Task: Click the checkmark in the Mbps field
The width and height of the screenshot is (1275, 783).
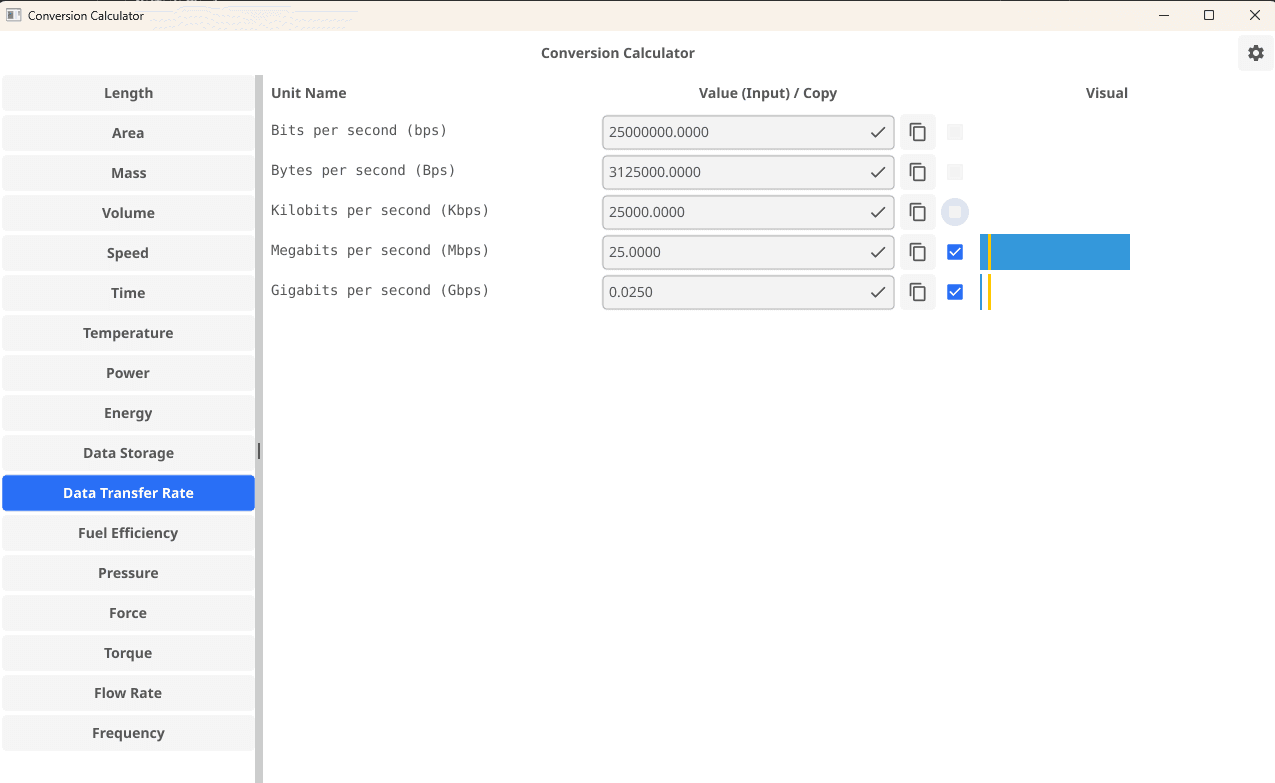Action: (x=877, y=251)
